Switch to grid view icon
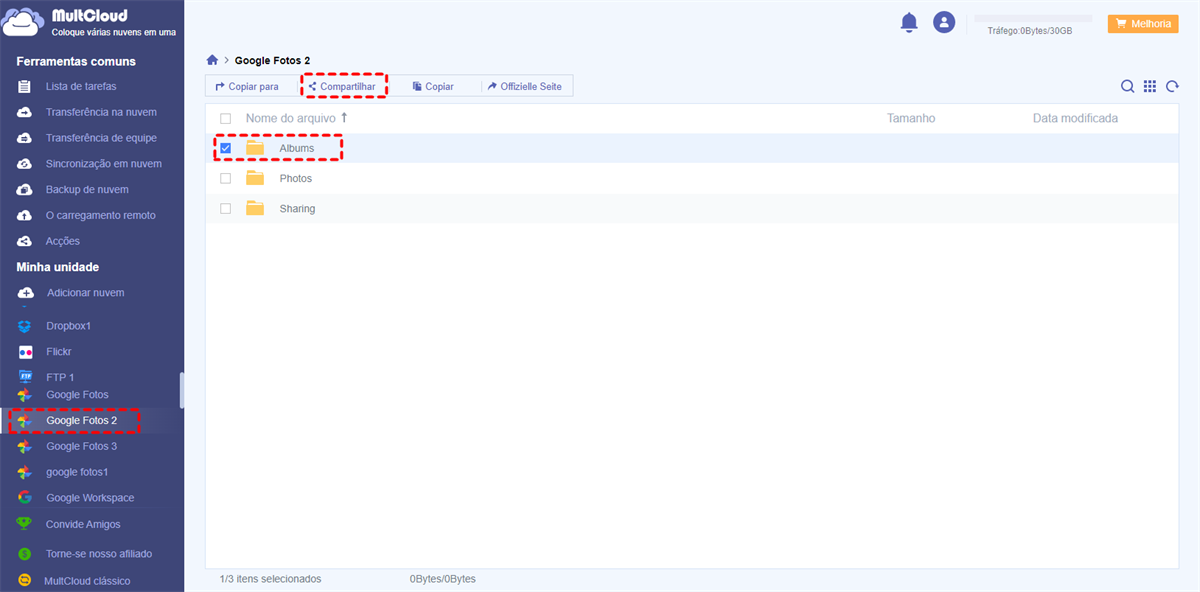The image size is (1200, 592). (x=1150, y=87)
